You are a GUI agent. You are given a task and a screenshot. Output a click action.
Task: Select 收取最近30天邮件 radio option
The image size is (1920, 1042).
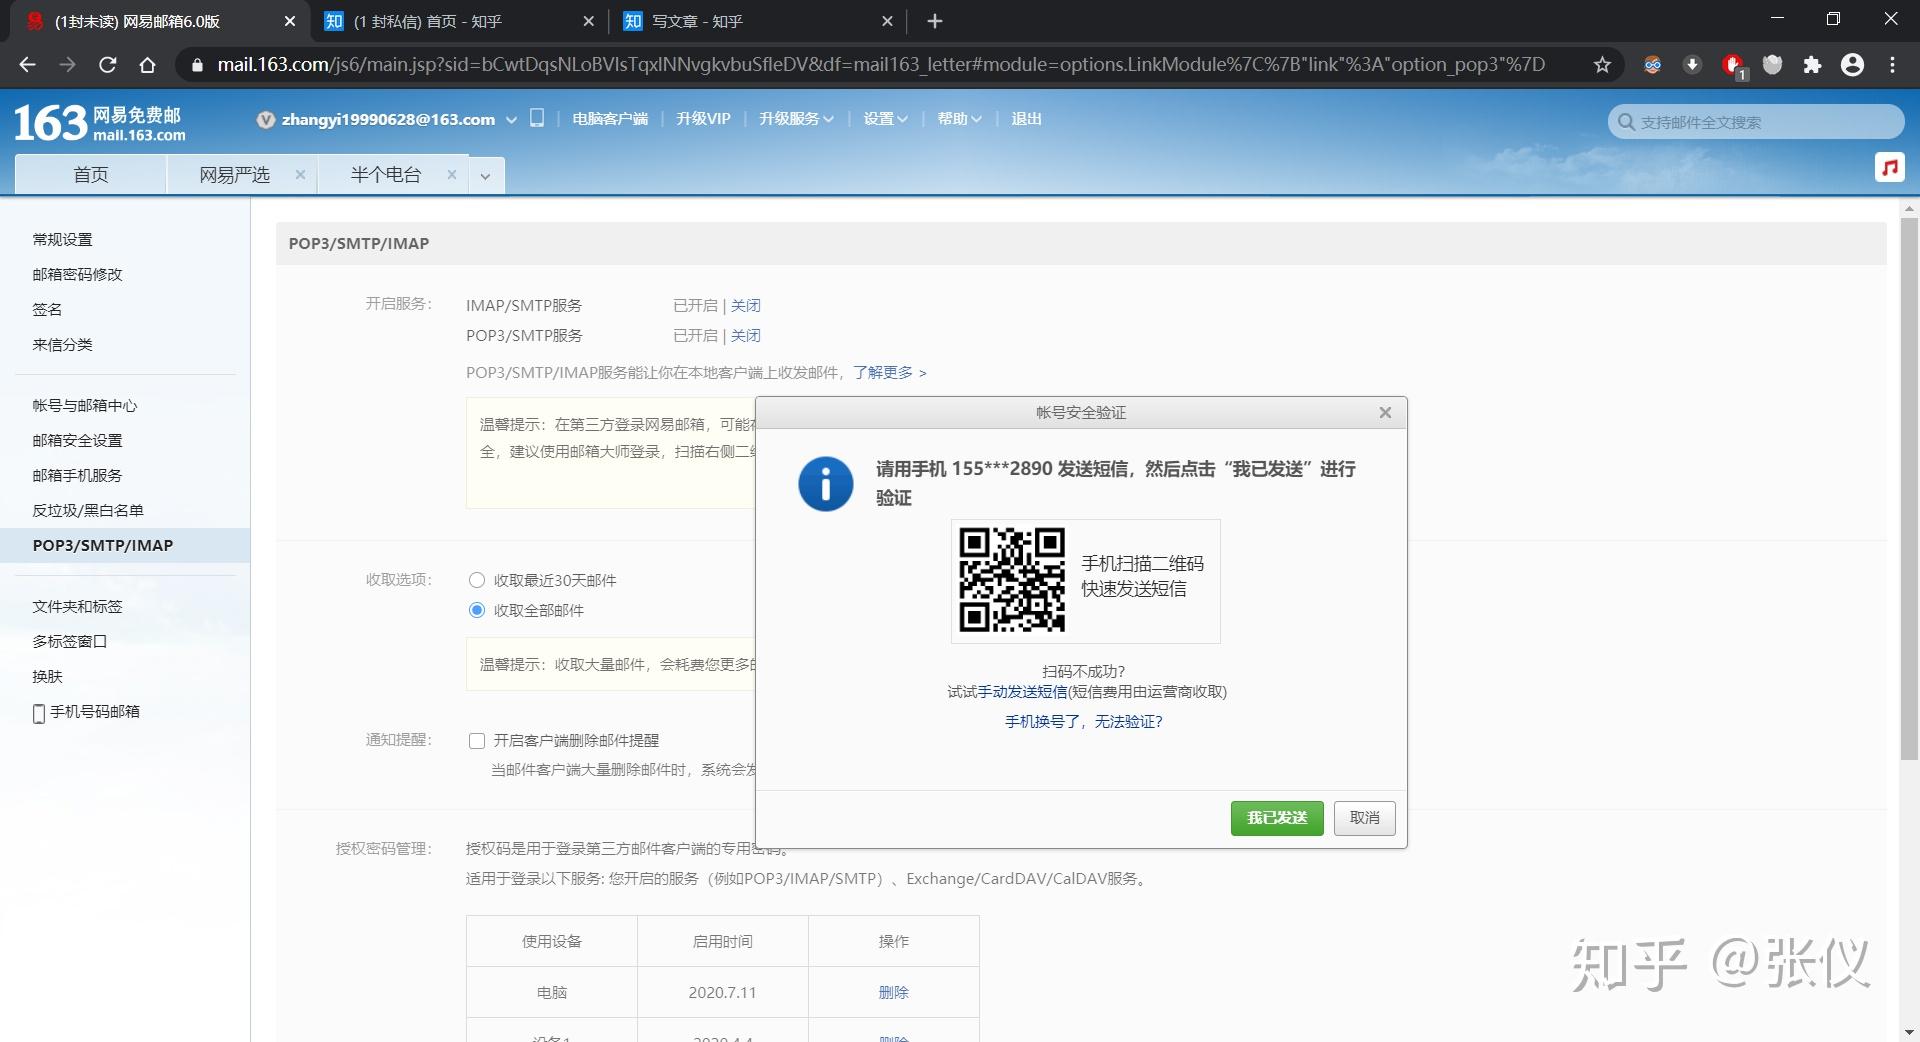[x=477, y=580]
